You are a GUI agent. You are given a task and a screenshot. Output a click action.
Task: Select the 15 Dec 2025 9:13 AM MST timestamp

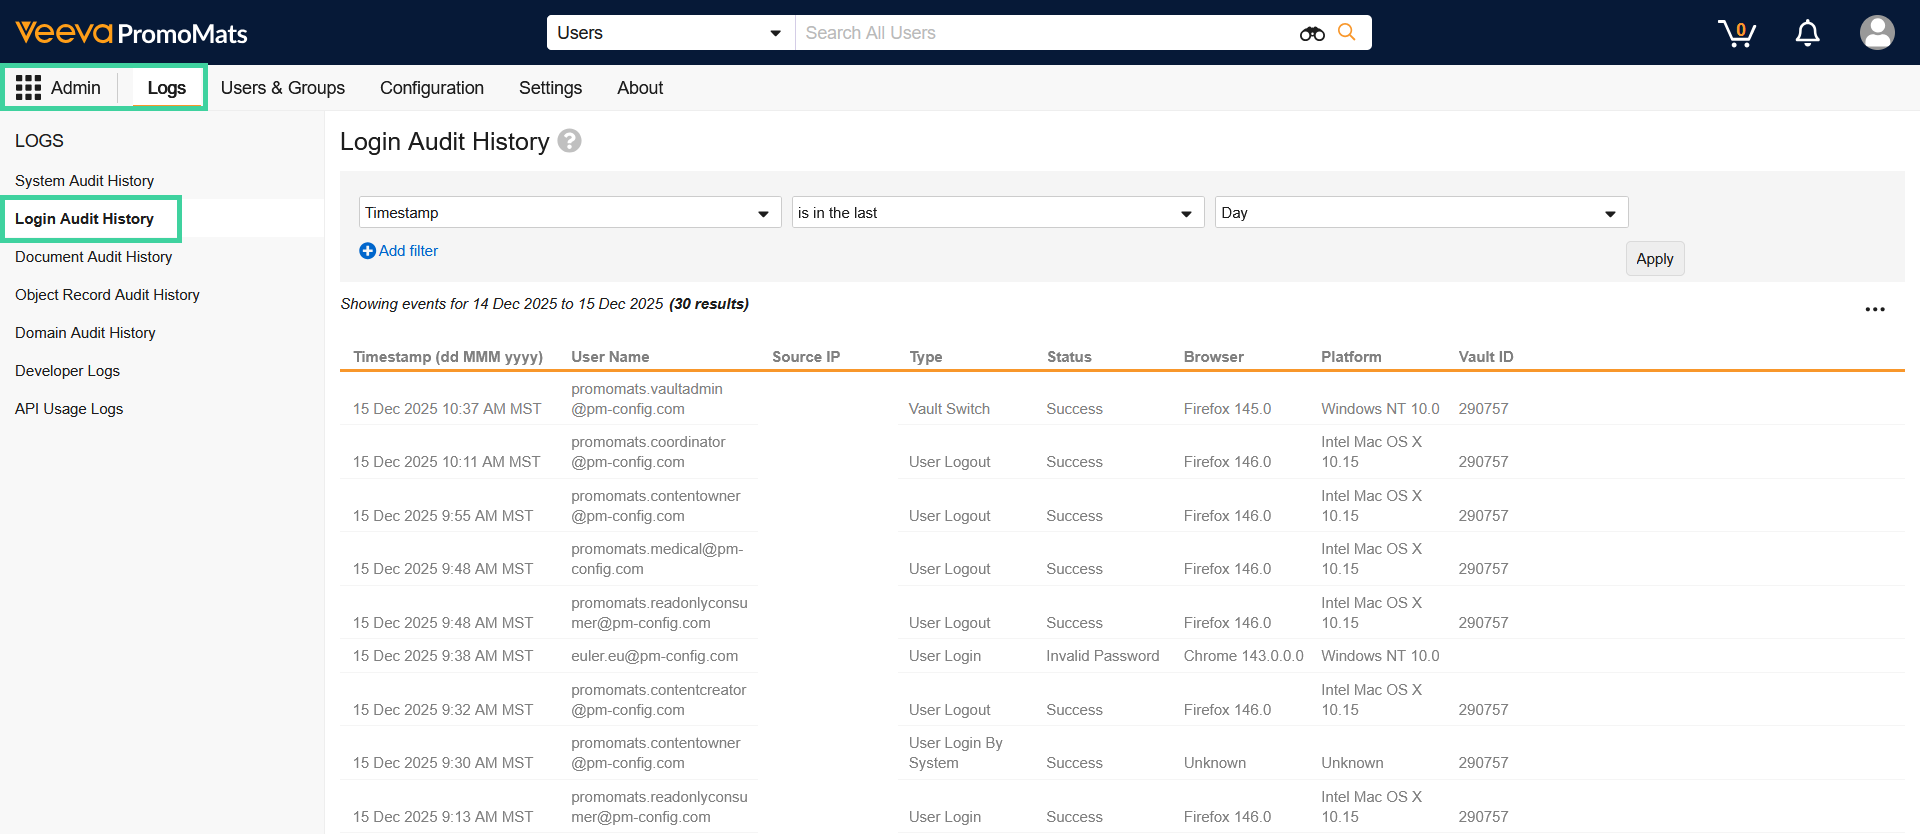coord(443,817)
